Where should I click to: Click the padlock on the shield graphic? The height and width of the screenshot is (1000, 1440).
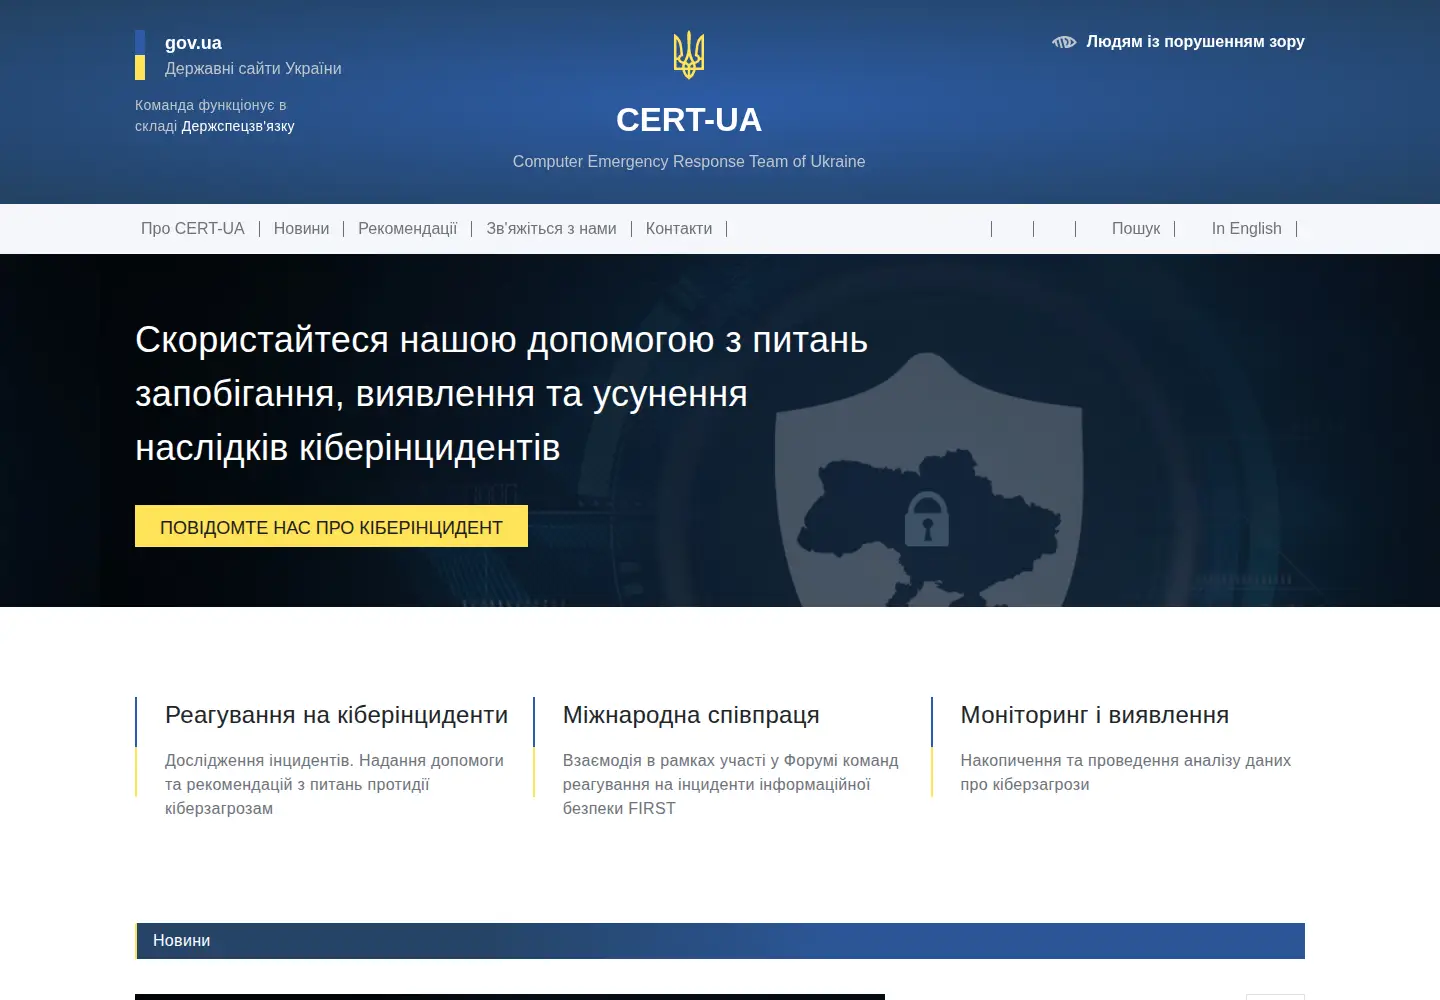coord(927,519)
